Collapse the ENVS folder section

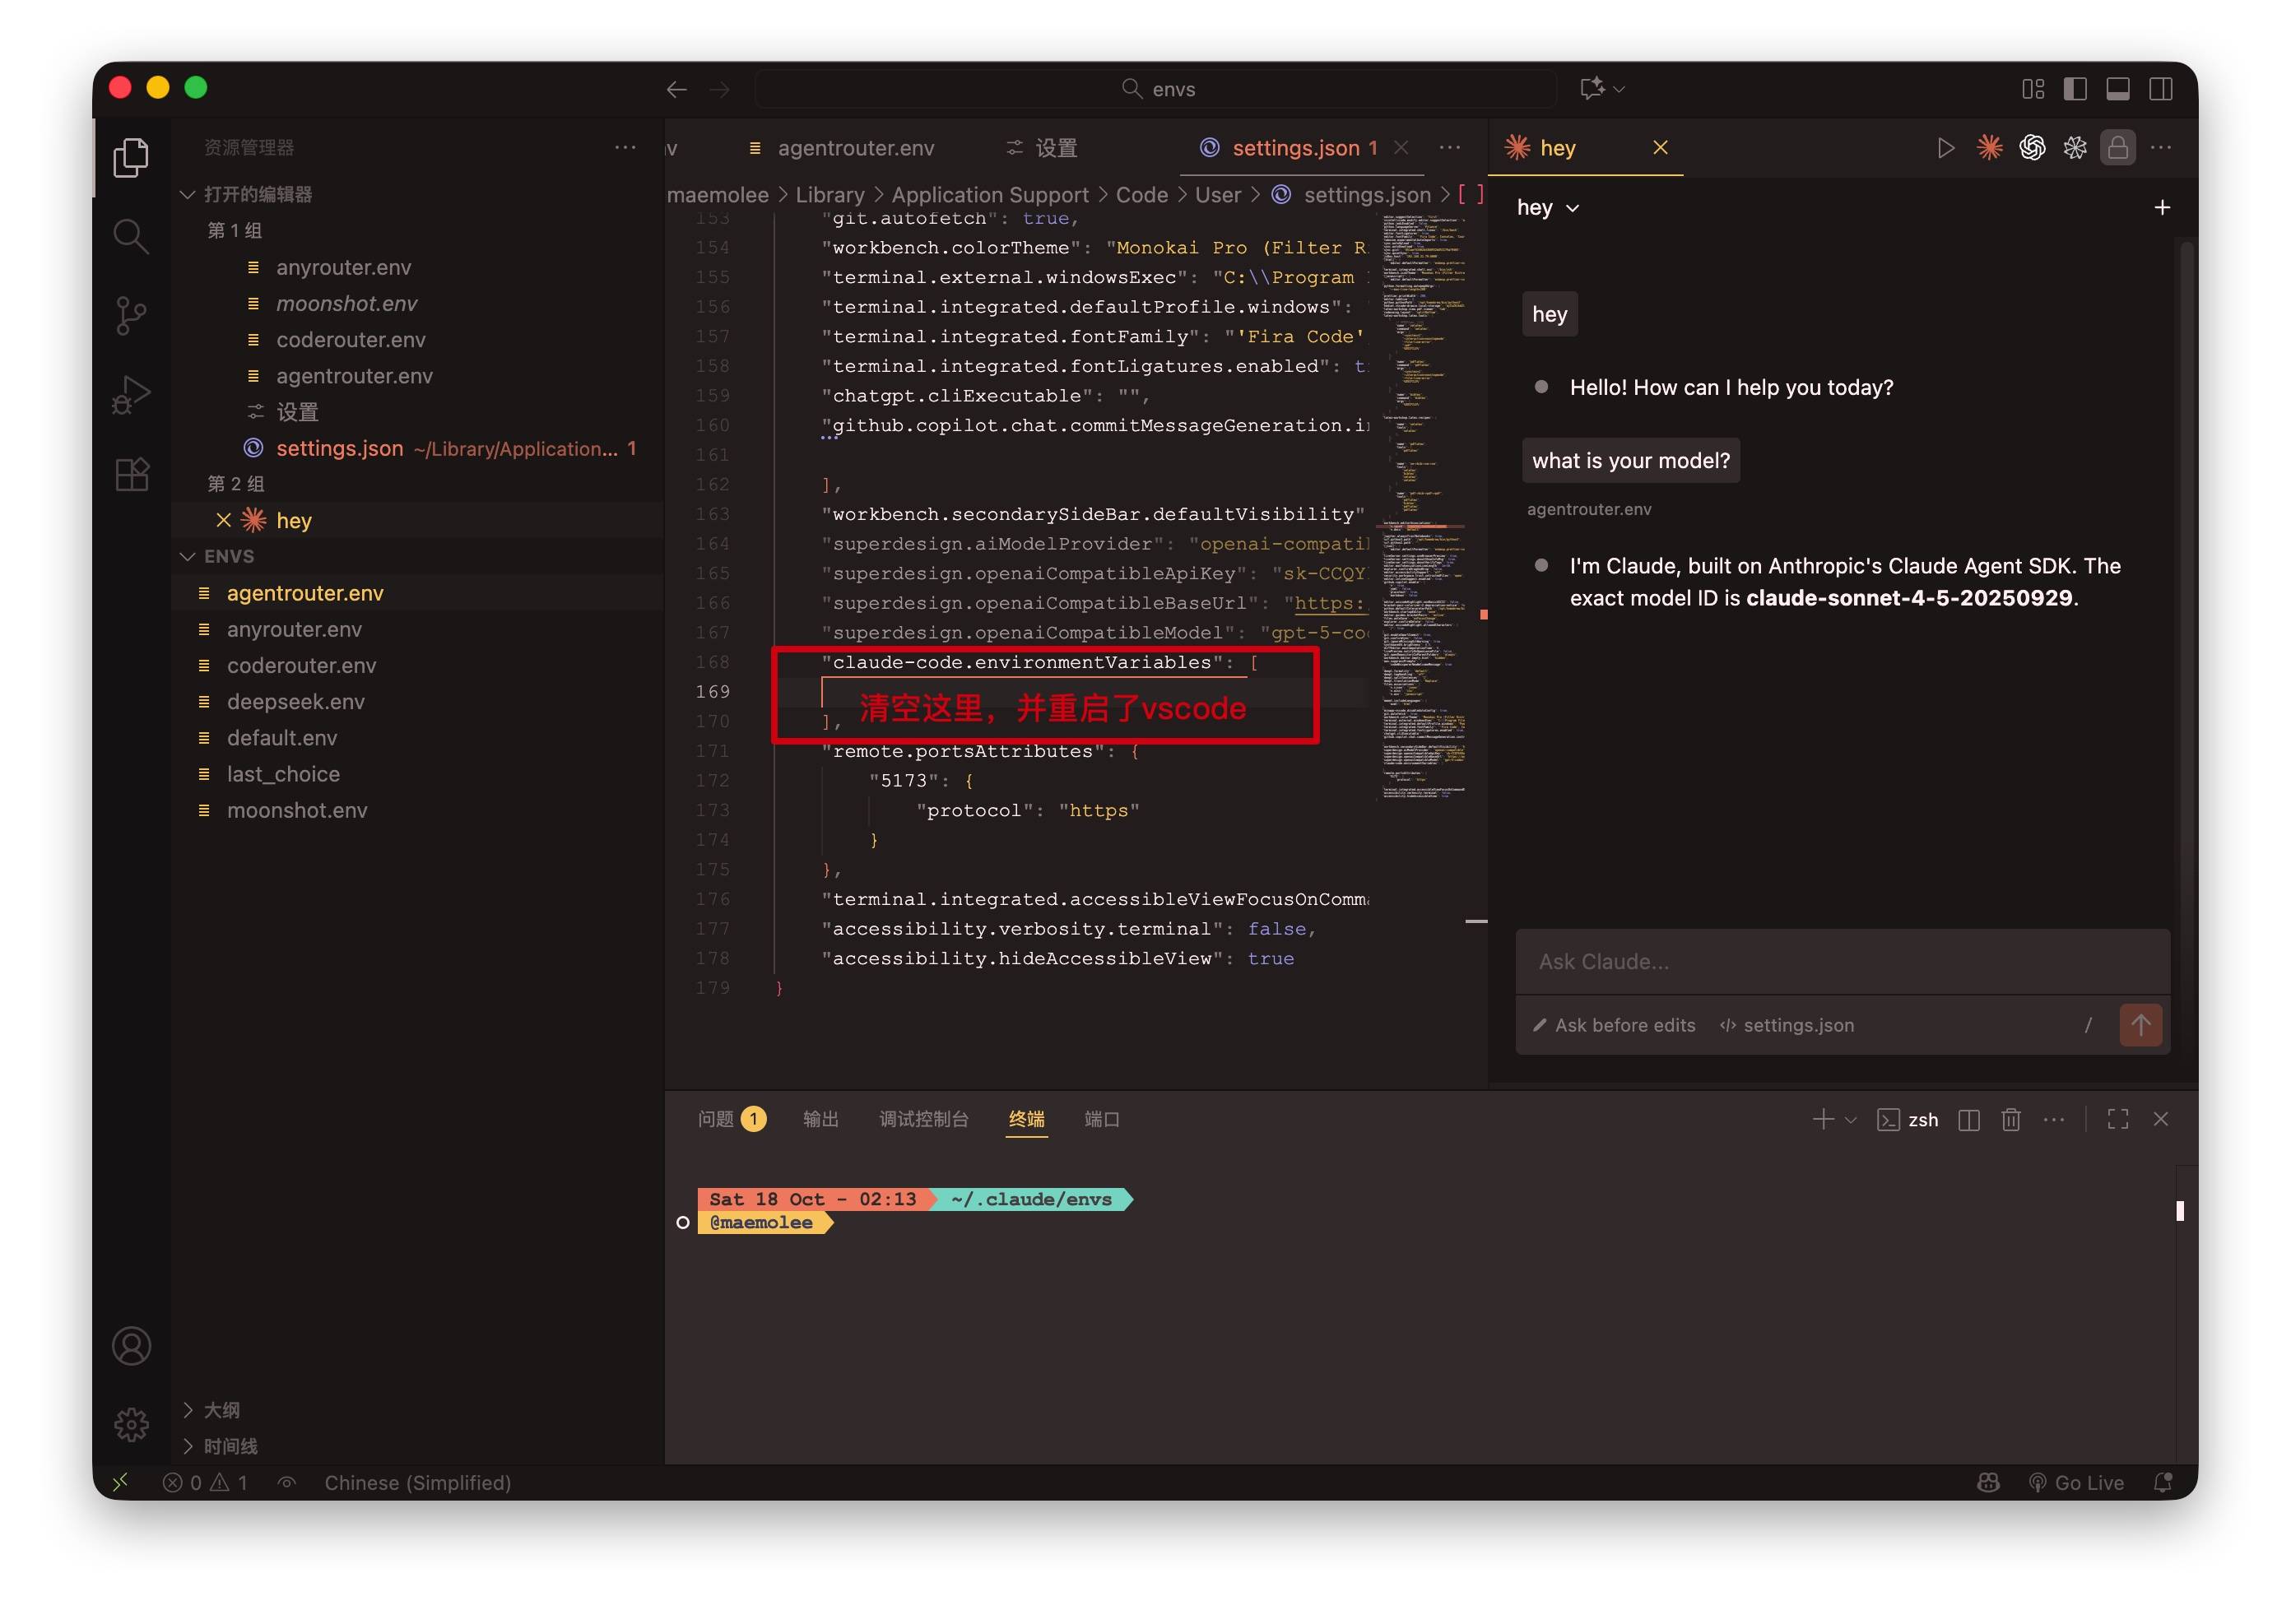(x=229, y=557)
